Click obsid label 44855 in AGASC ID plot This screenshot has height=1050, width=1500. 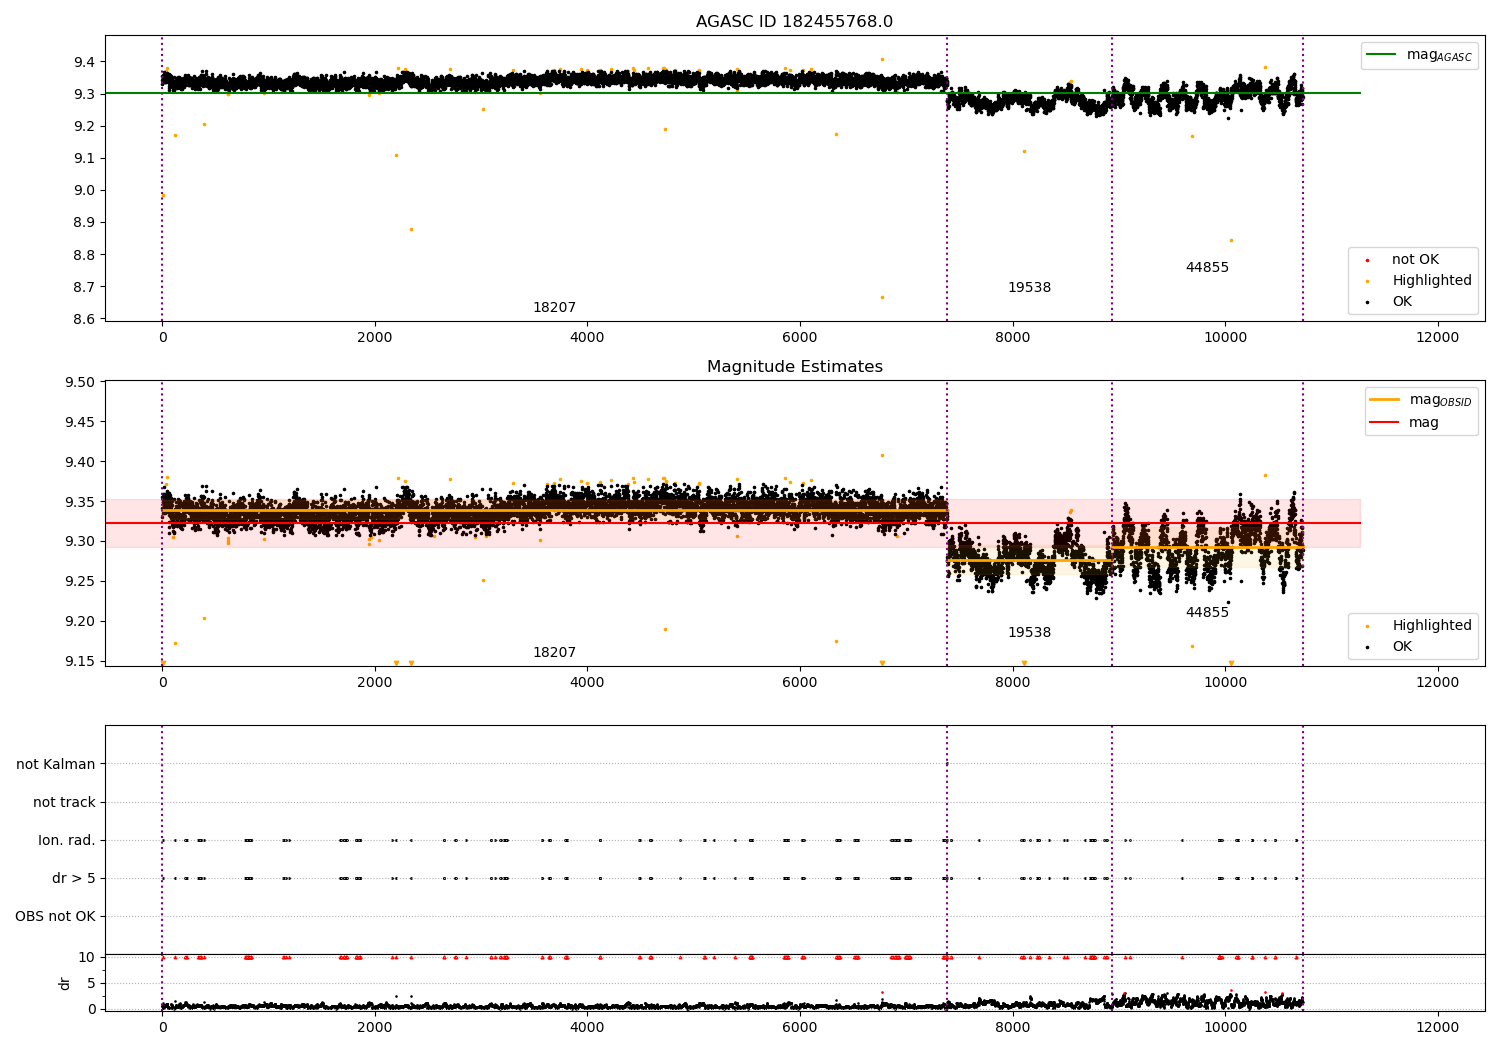point(1207,268)
